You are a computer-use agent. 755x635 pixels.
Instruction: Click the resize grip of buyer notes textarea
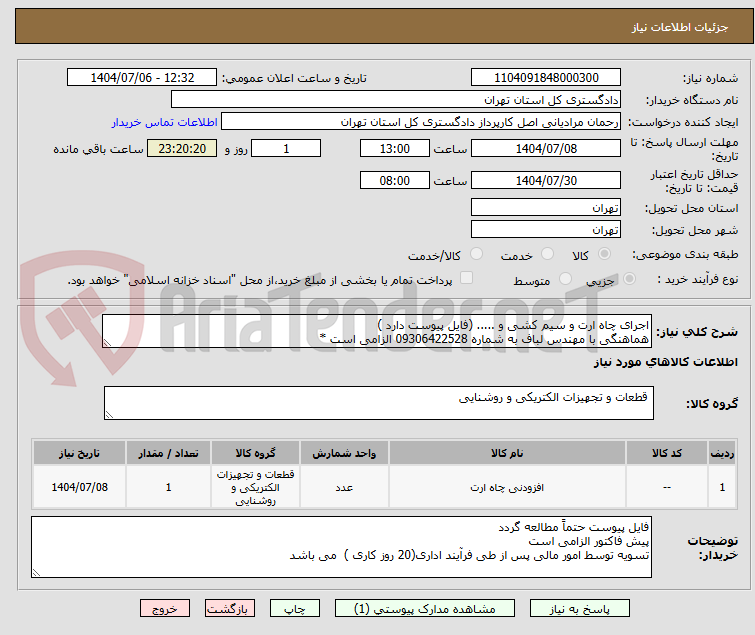coord(36,572)
